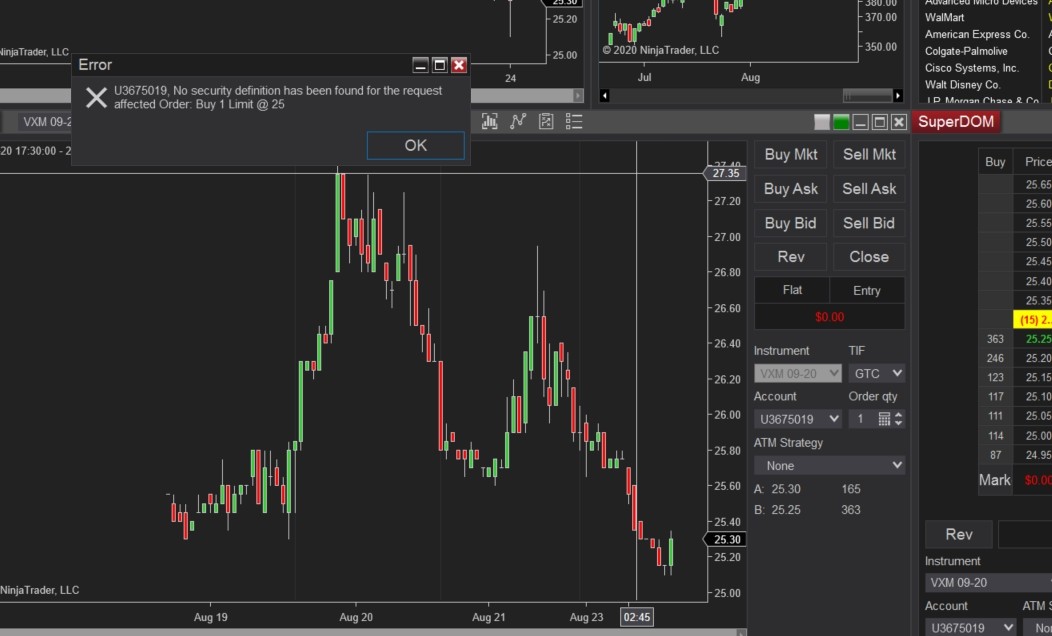
Task: Open the TIF dropdown showing GTC
Action: (876, 374)
